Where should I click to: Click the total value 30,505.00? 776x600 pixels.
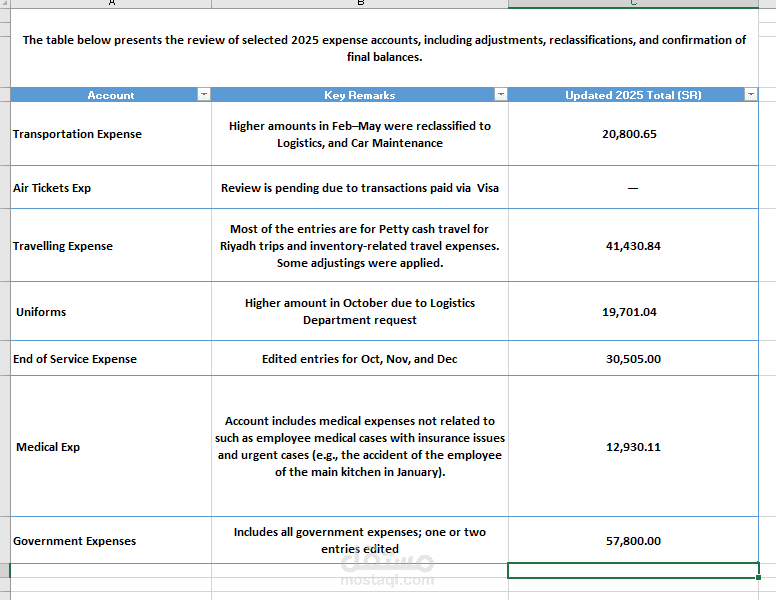[x=633, y=358]
